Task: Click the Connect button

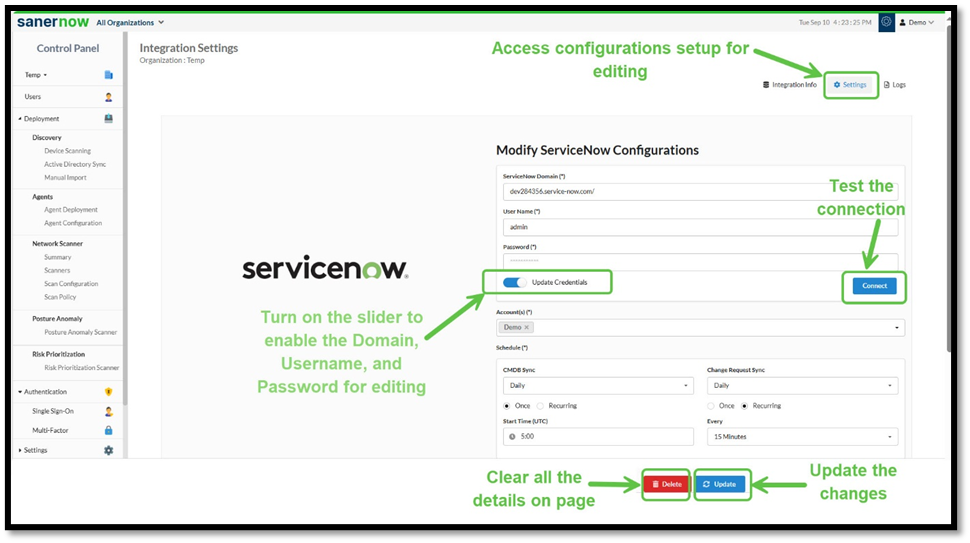Action: pyautogui.click(x=874, y=286)
